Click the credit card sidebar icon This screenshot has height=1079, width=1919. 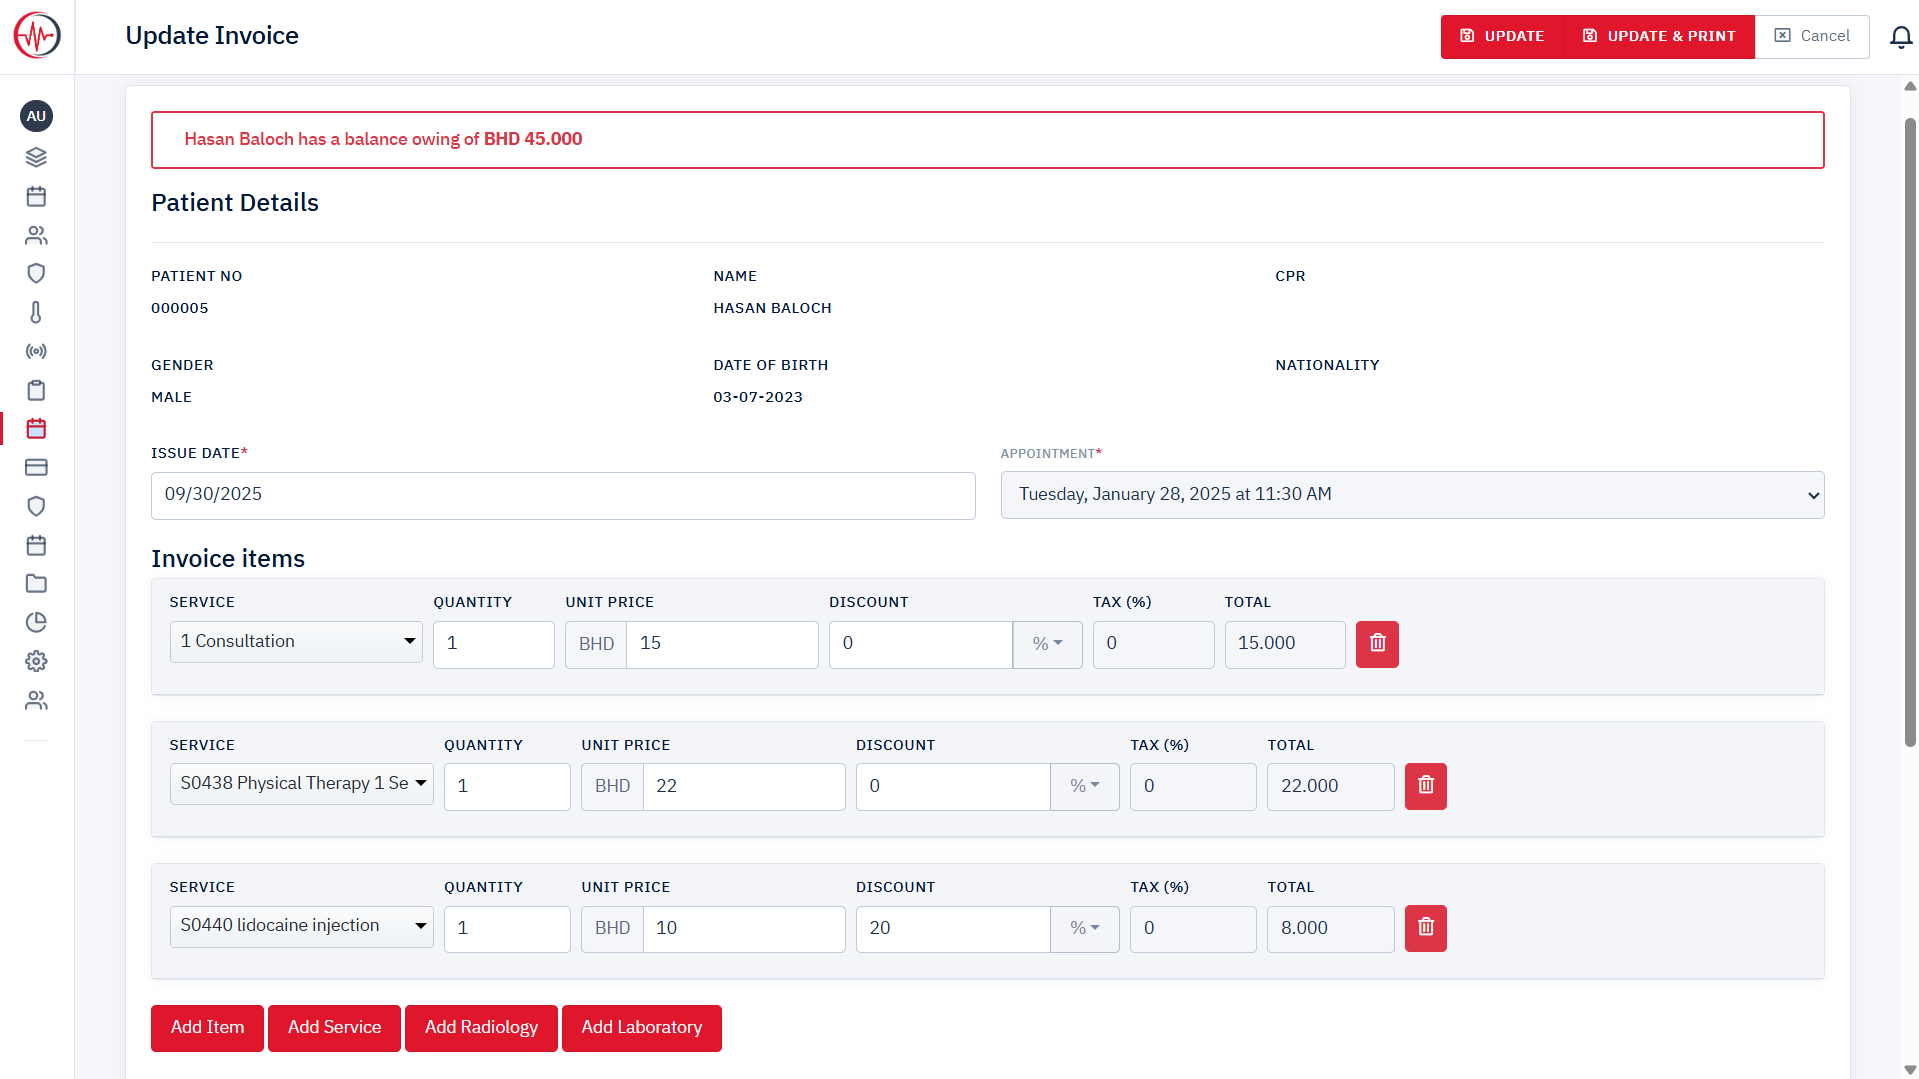36,467
